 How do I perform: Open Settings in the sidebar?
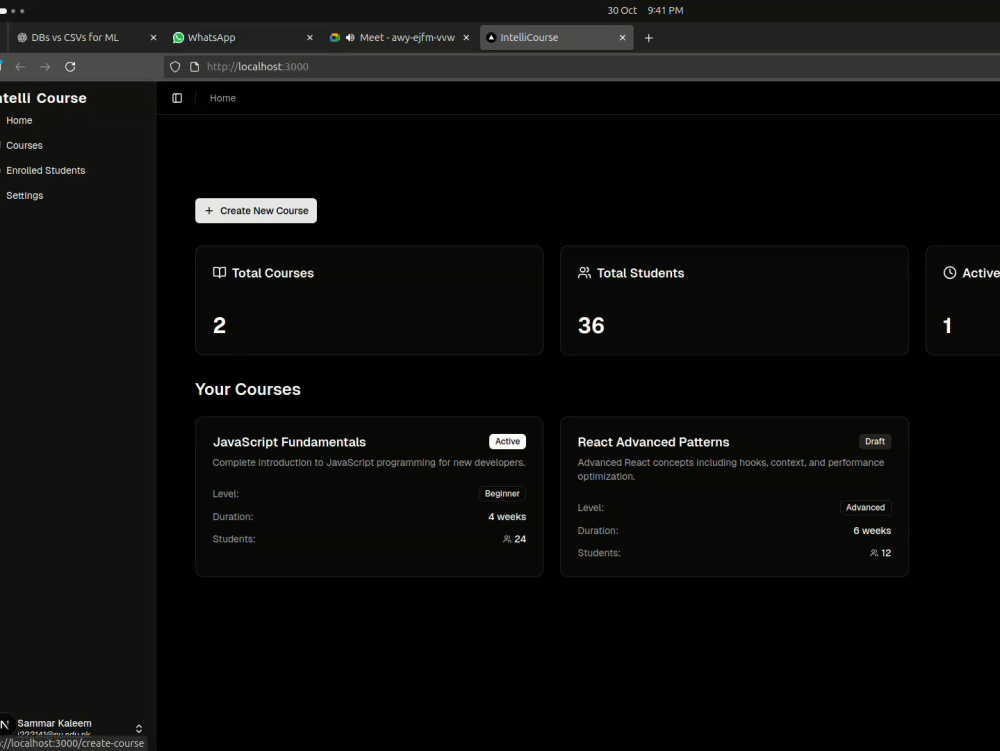(24, 196)
